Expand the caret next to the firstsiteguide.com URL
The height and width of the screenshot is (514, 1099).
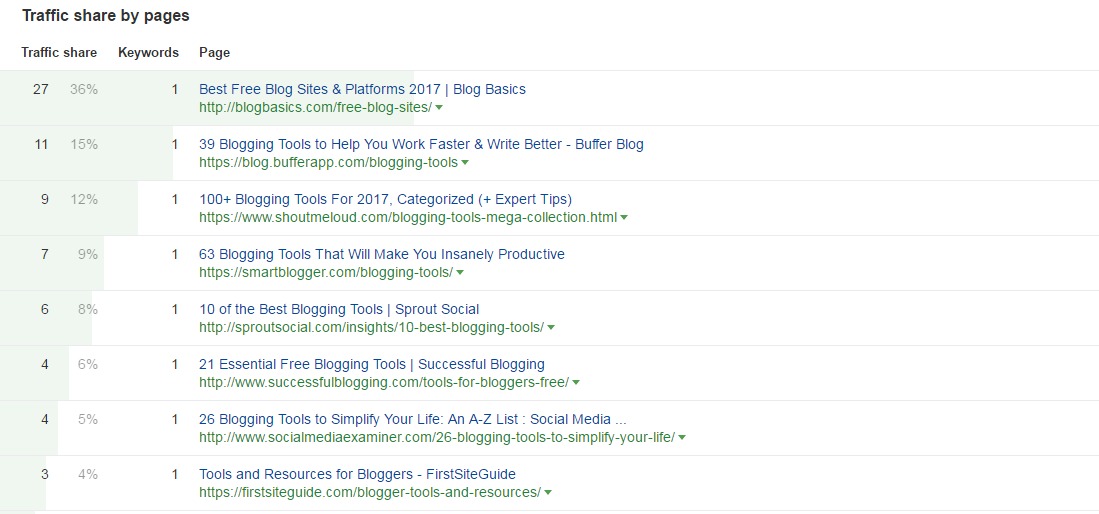(547, 492)
